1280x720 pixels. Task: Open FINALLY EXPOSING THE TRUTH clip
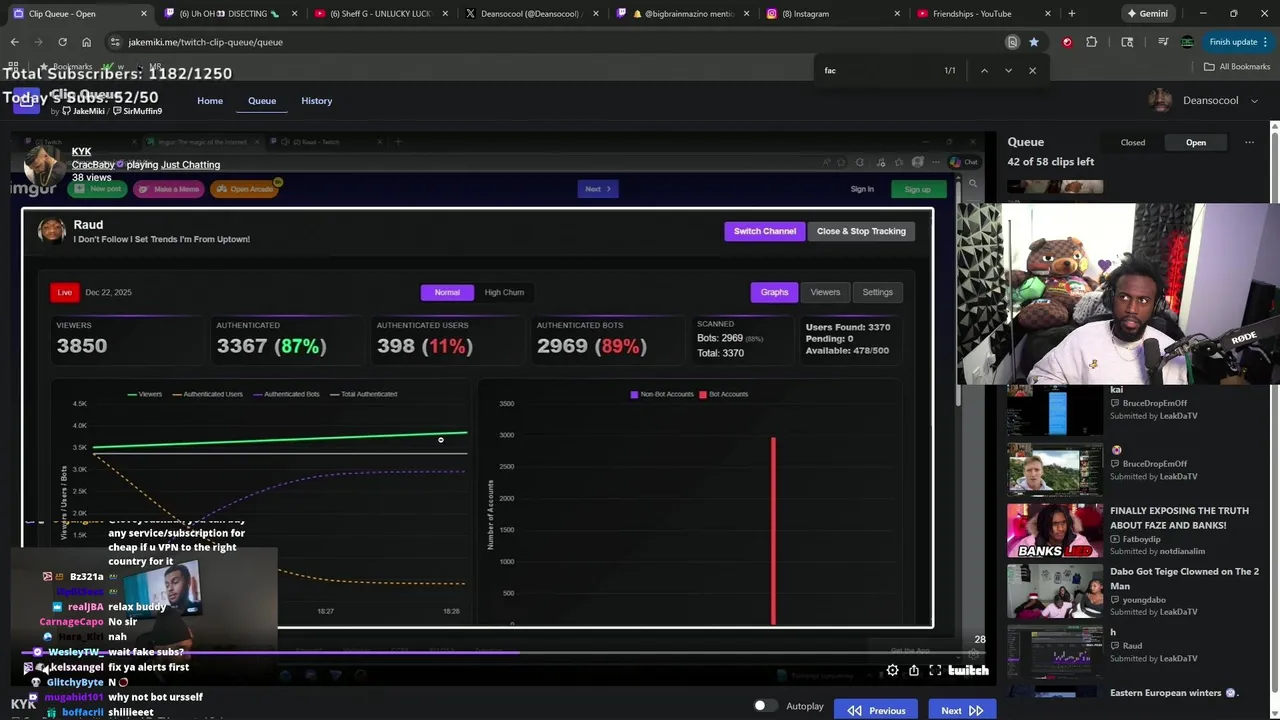(1179, 518)
